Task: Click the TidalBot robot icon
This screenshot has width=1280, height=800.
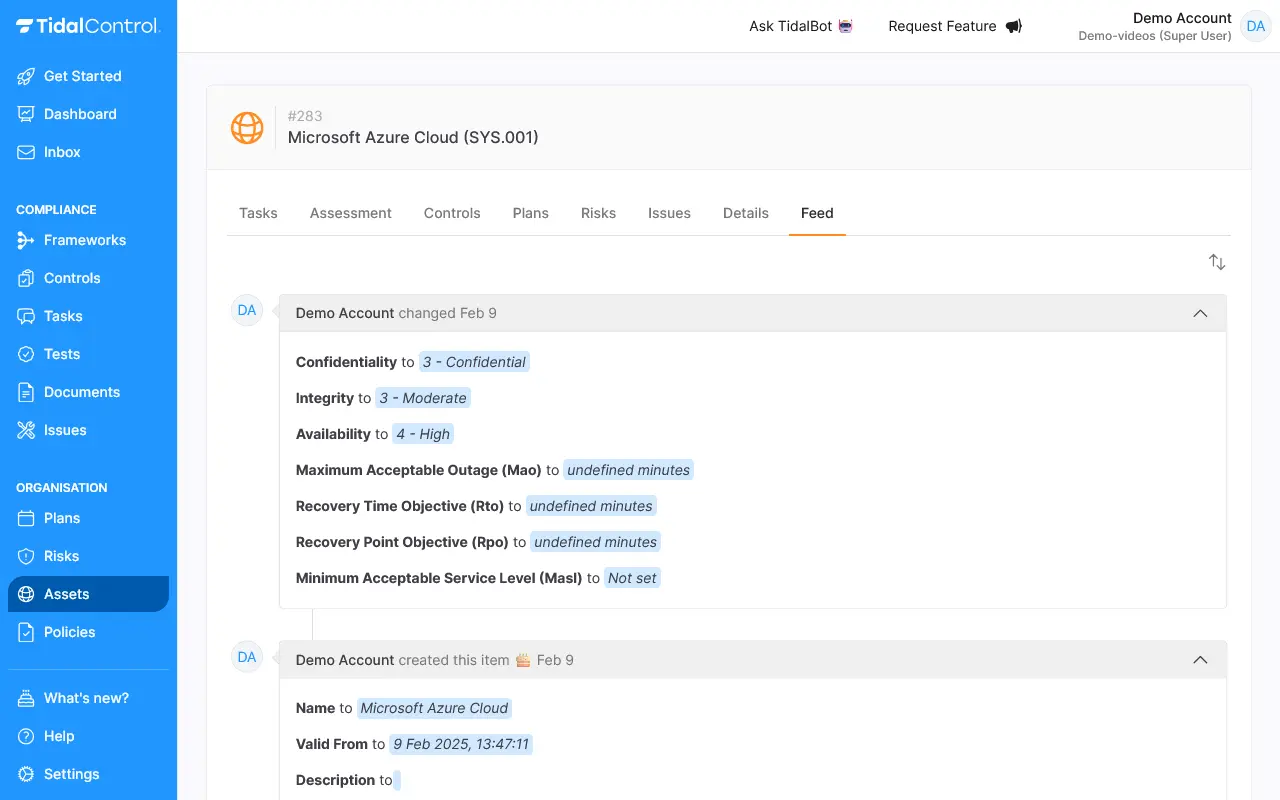Action: coord(846,26)
